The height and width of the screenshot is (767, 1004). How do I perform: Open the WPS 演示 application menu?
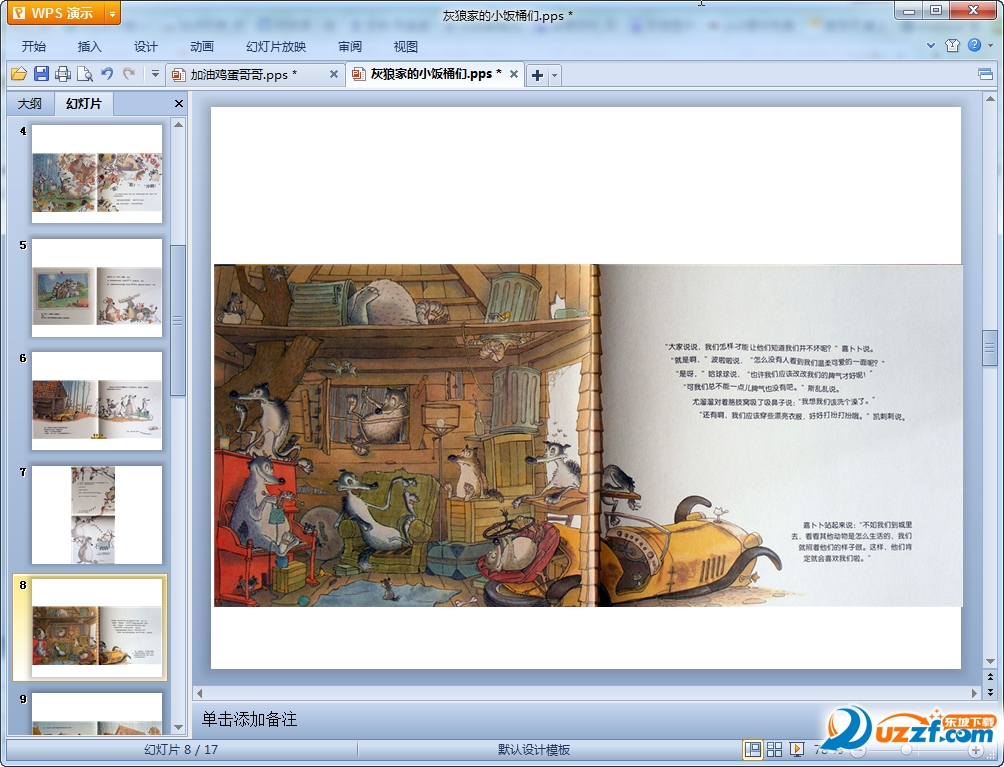pyautogui.click(x=56, y=13)
